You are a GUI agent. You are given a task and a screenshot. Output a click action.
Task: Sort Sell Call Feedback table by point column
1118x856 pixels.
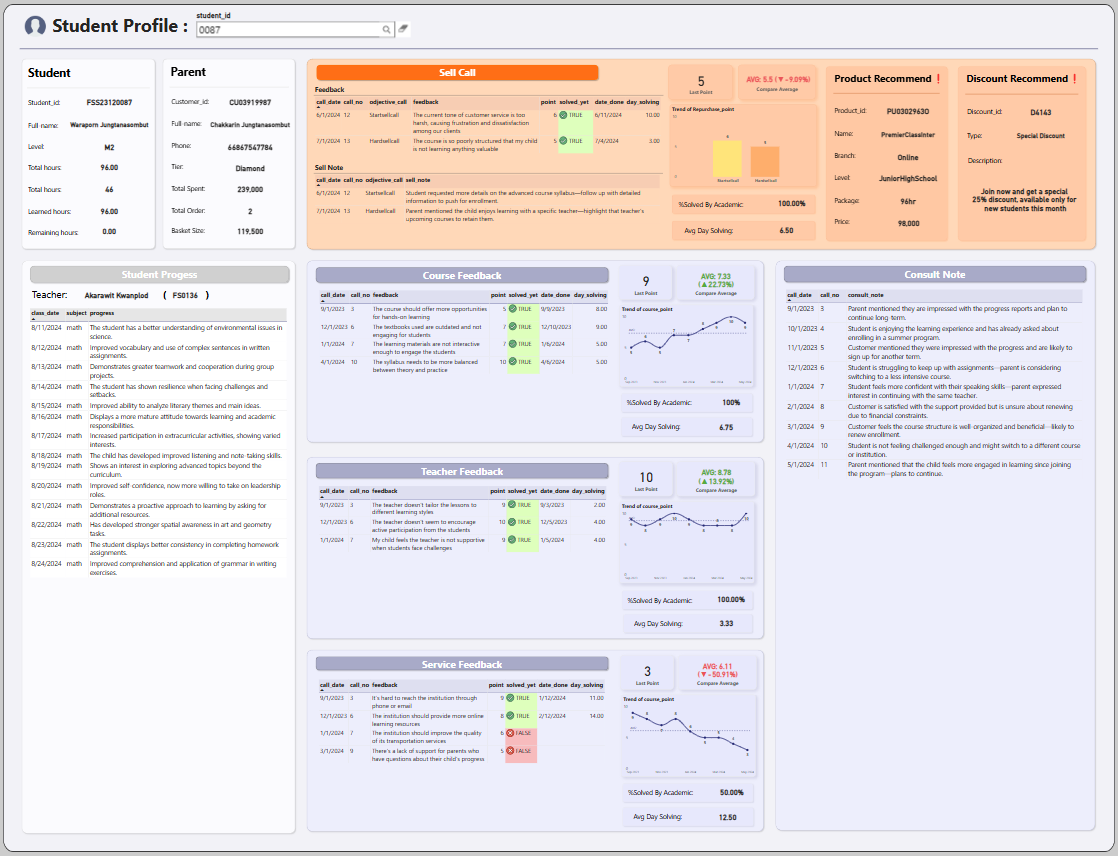coord(548,102)
